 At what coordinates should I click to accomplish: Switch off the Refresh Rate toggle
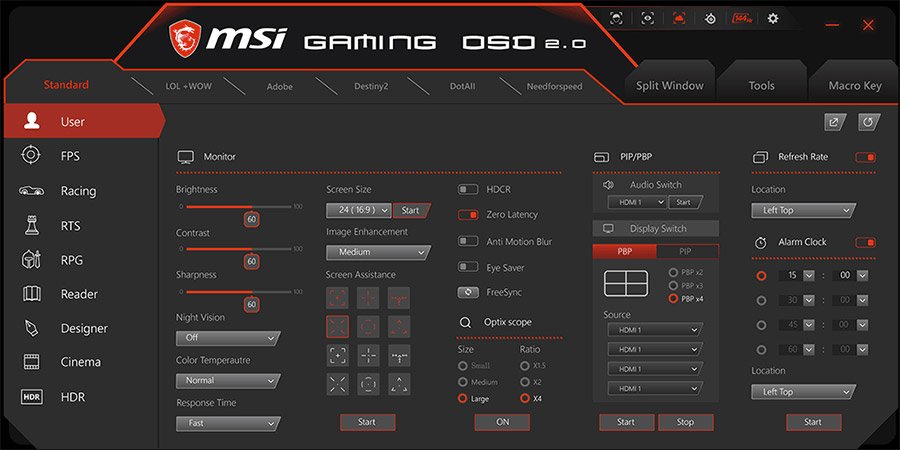click(866, 157)
